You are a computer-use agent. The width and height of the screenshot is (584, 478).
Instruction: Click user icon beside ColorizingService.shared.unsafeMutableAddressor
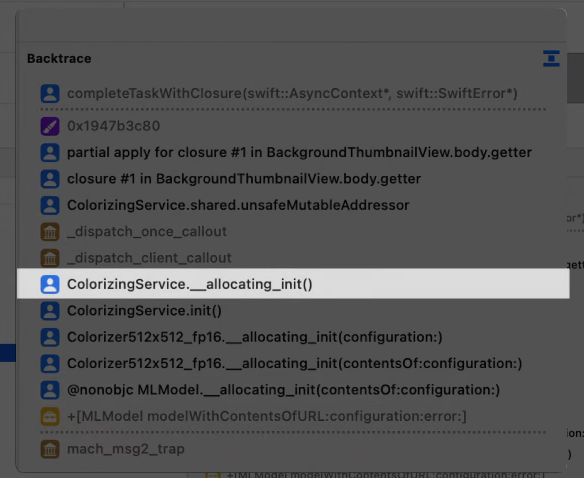50,205
